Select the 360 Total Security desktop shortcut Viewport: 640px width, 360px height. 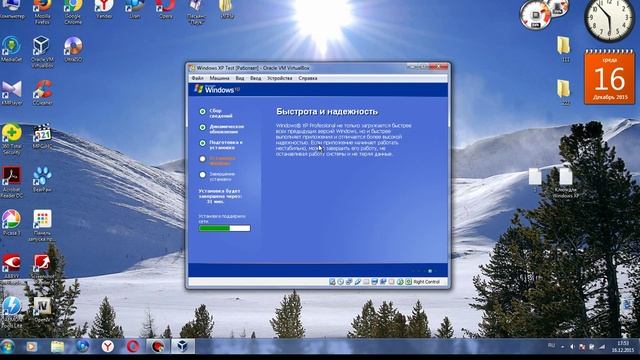[11, 139]
